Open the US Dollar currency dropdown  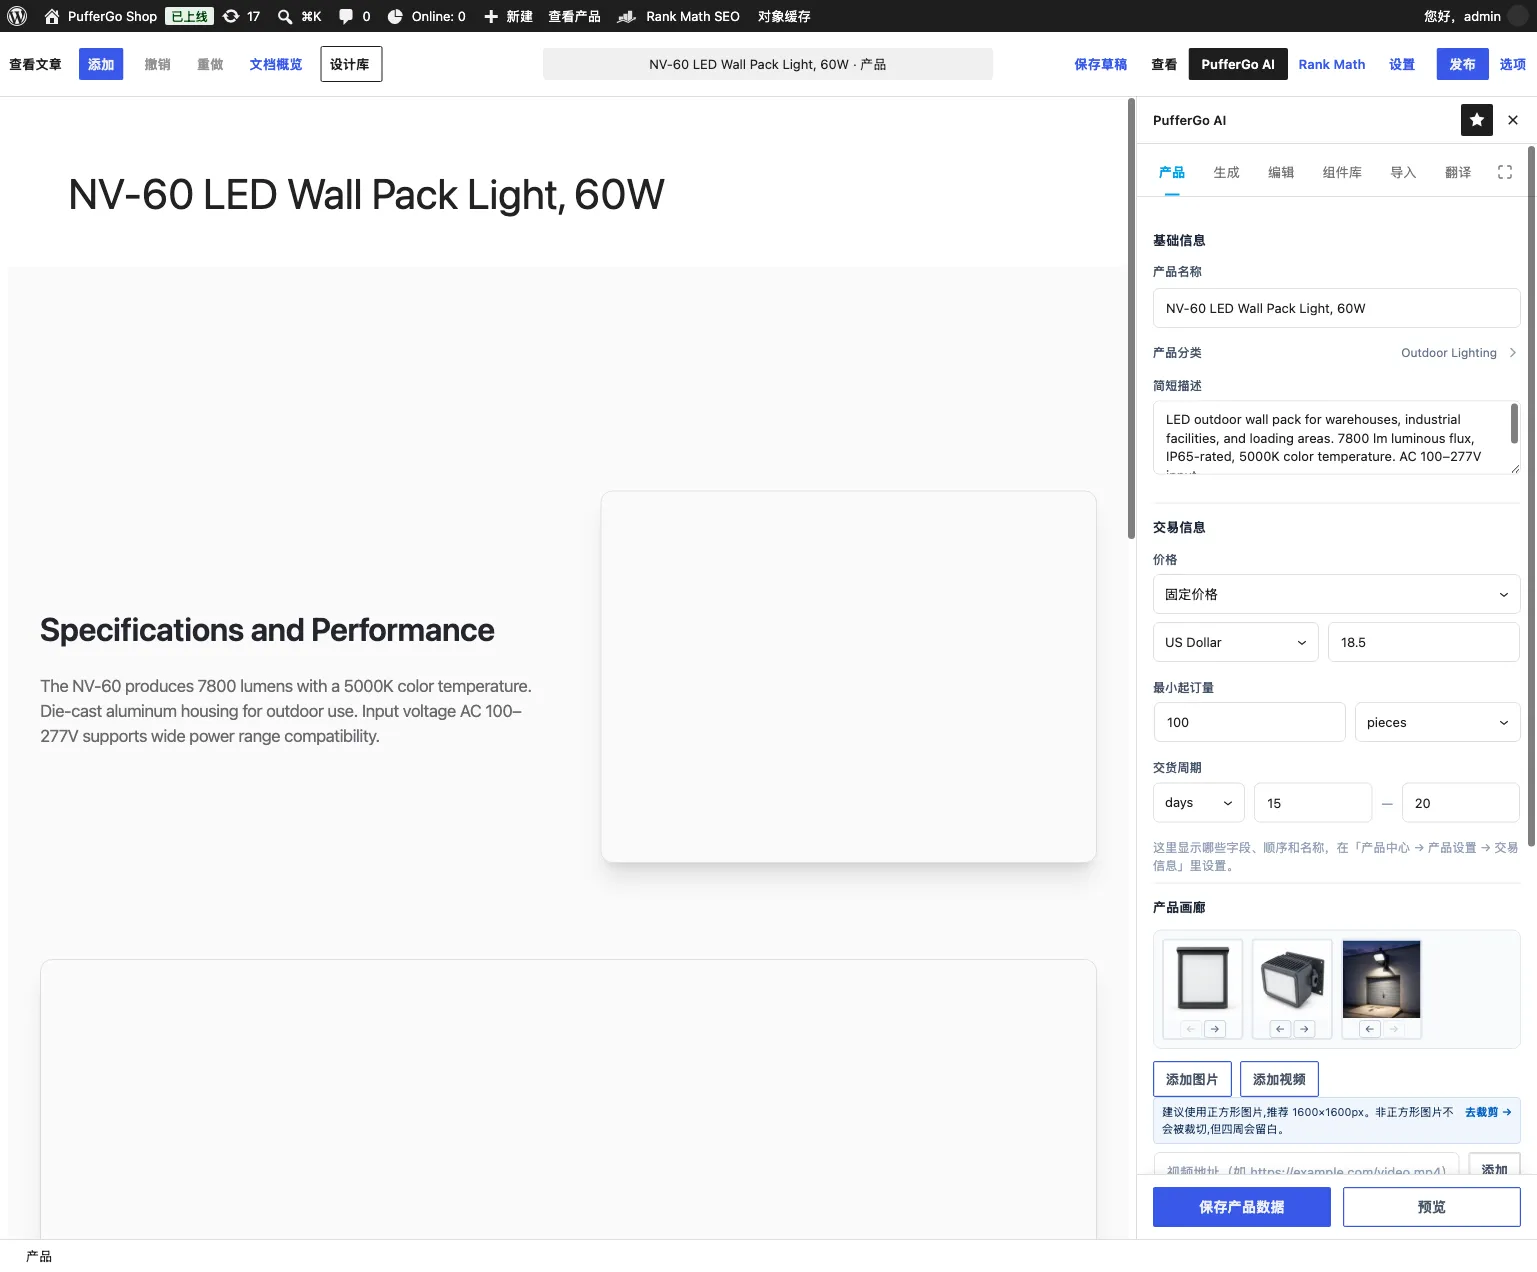click(x=1236, y=642)
